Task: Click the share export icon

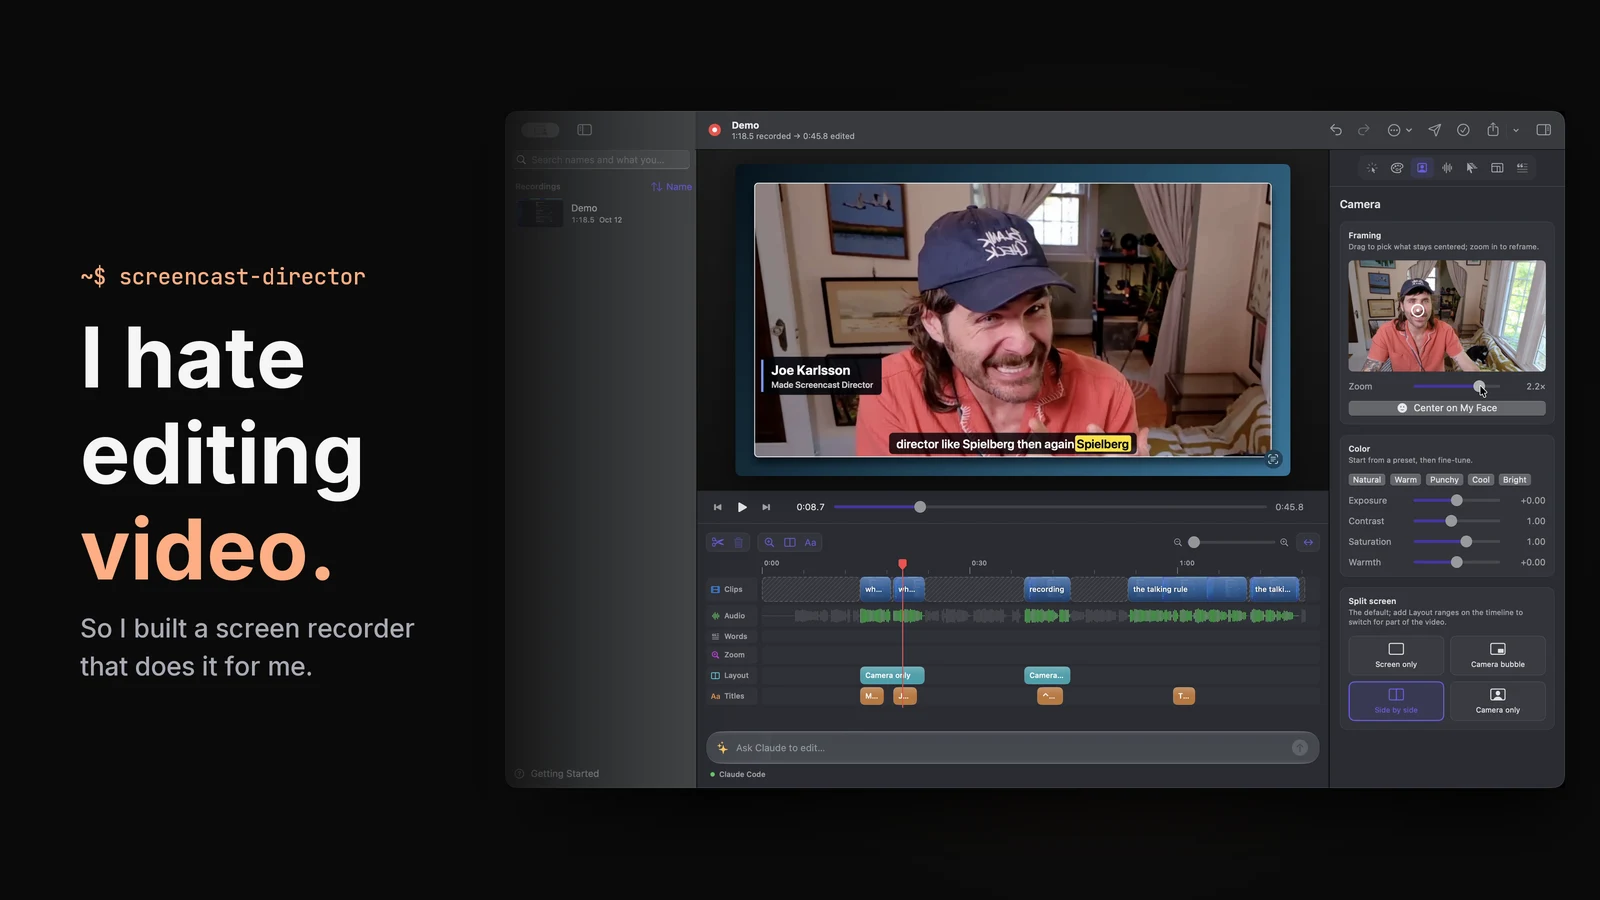Action: 1493,130
